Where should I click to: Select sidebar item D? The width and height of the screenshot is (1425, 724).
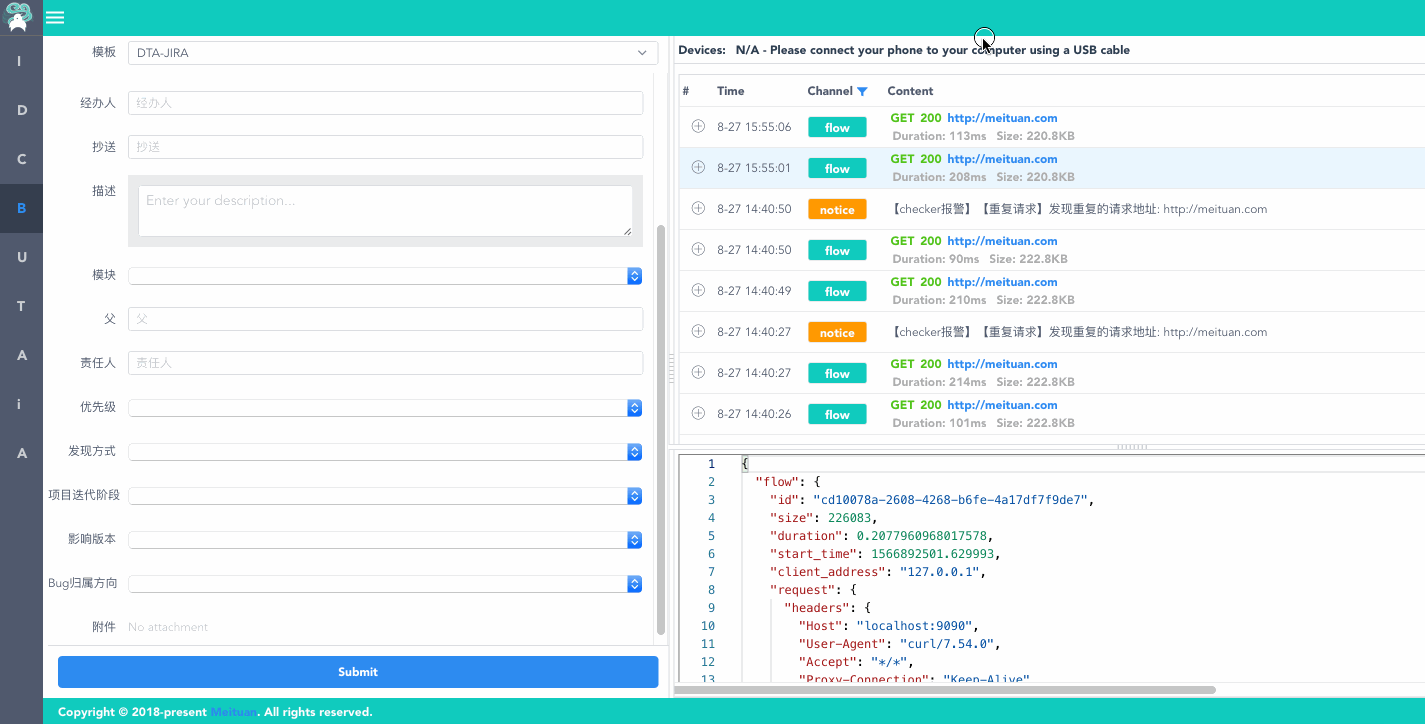coord(21,110)
